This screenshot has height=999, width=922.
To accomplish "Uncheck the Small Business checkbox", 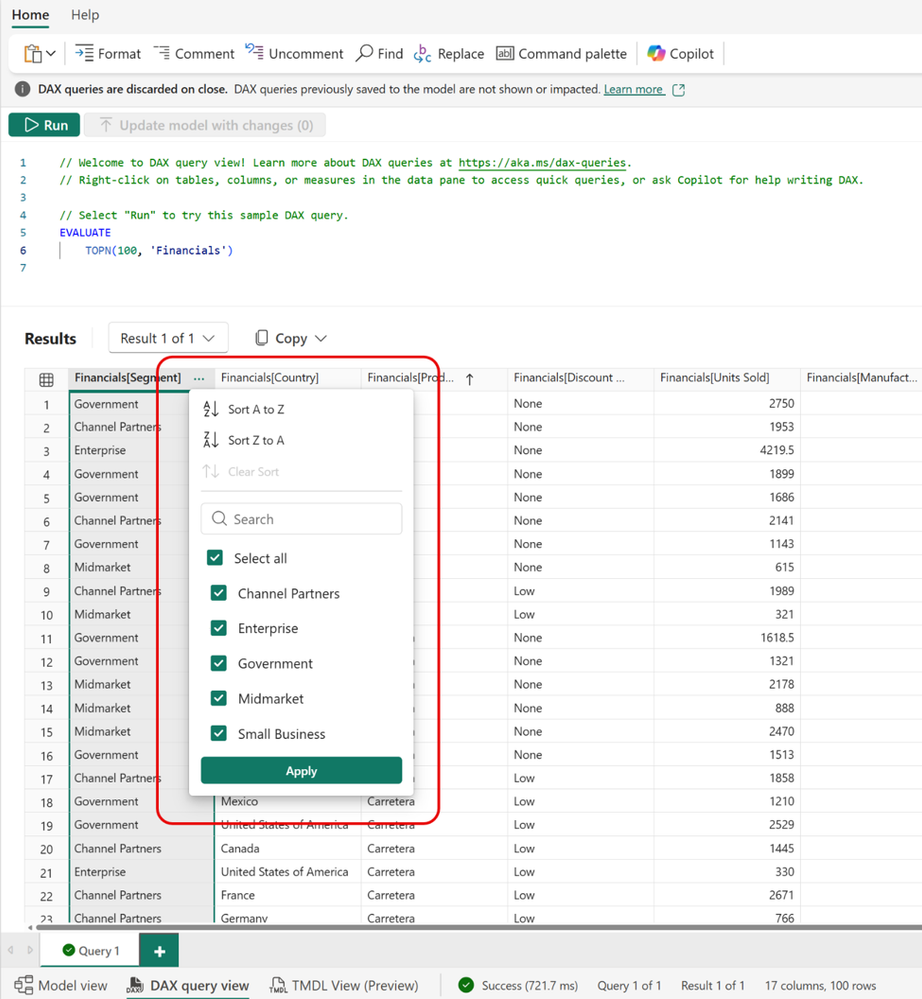I will point(219,733).
